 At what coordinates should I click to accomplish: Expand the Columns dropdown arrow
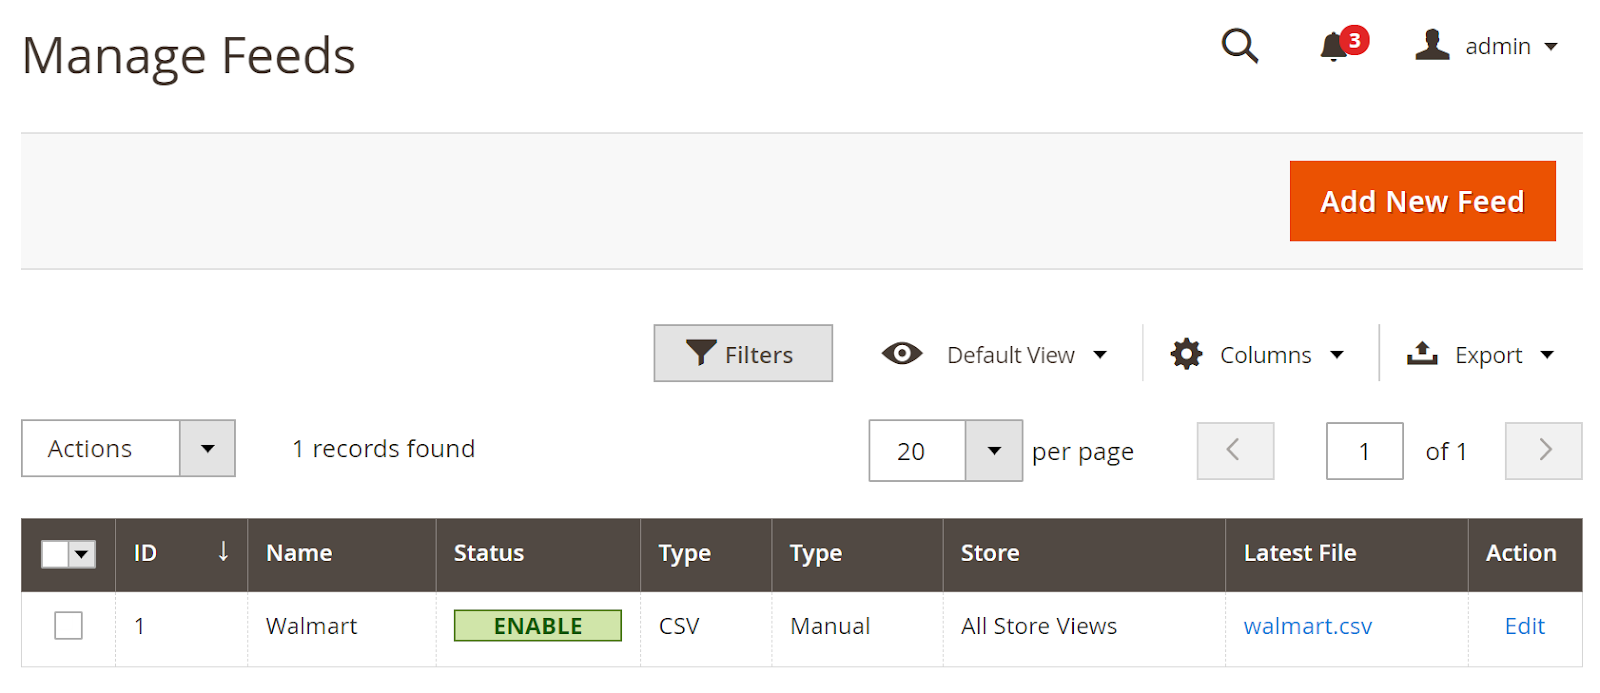point(1337,355)
